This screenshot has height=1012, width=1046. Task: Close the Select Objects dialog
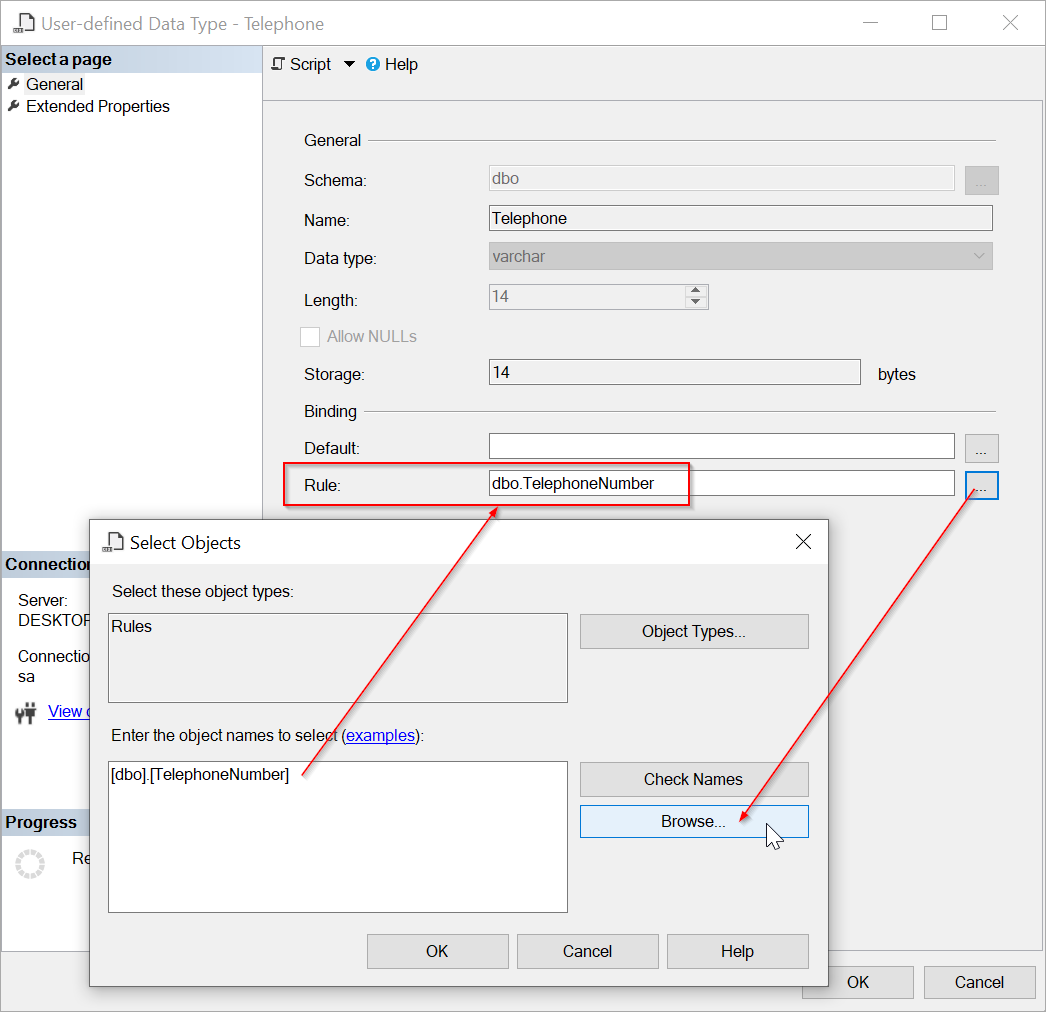(803, 542)
